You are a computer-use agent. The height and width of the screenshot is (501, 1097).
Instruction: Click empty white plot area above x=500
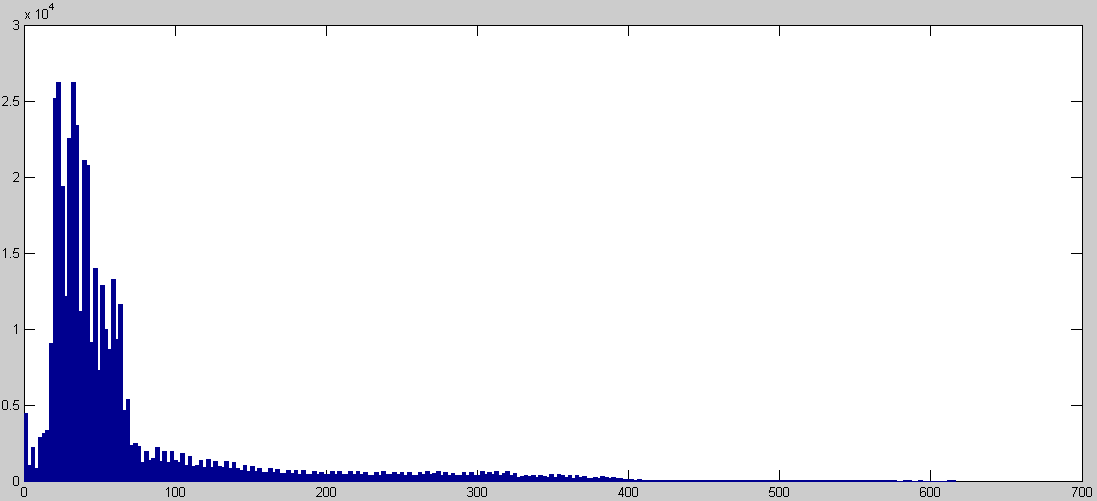coord(779,250)
